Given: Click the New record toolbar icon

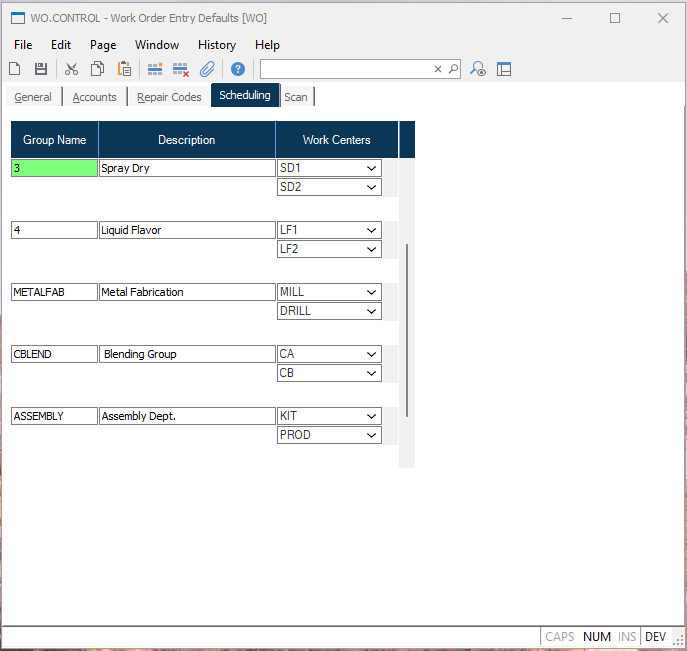Looking at the screenshot, I should [x=15, y=69].
